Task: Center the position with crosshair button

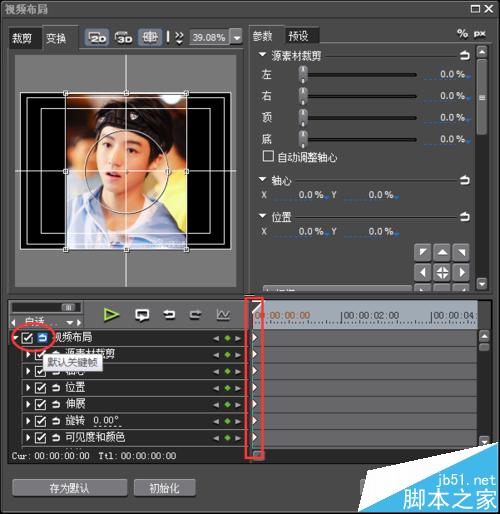Action: coord(442,273)
